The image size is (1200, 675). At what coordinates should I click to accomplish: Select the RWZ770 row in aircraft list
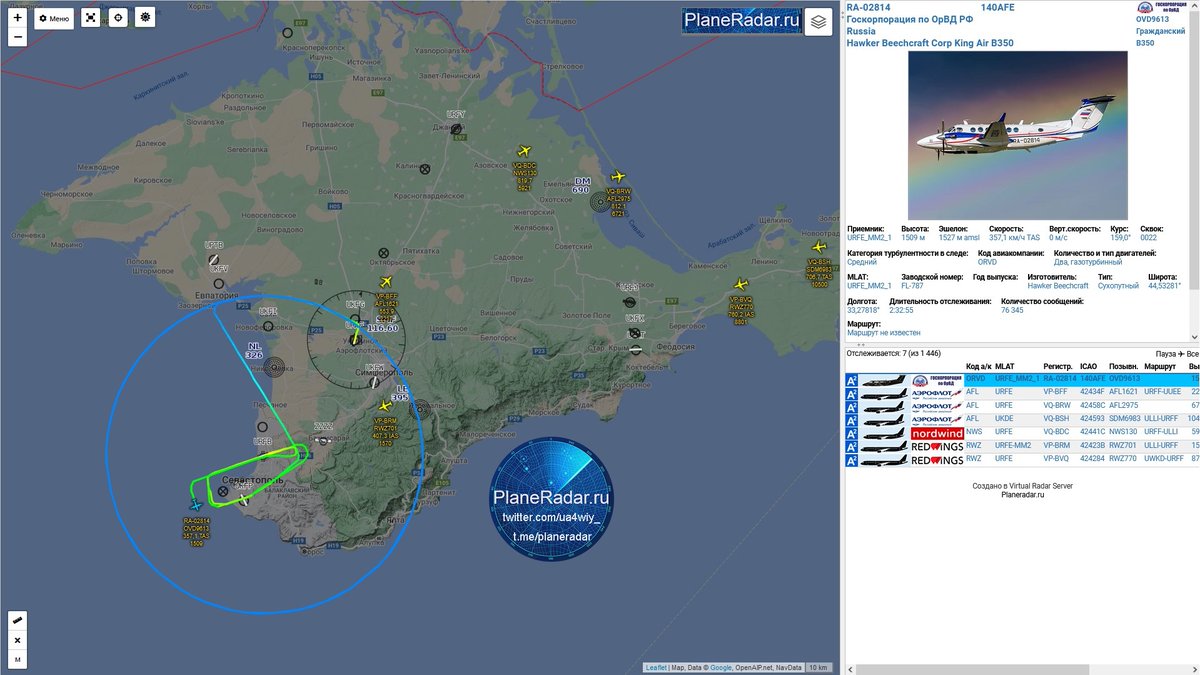[x=1022, y=460]
